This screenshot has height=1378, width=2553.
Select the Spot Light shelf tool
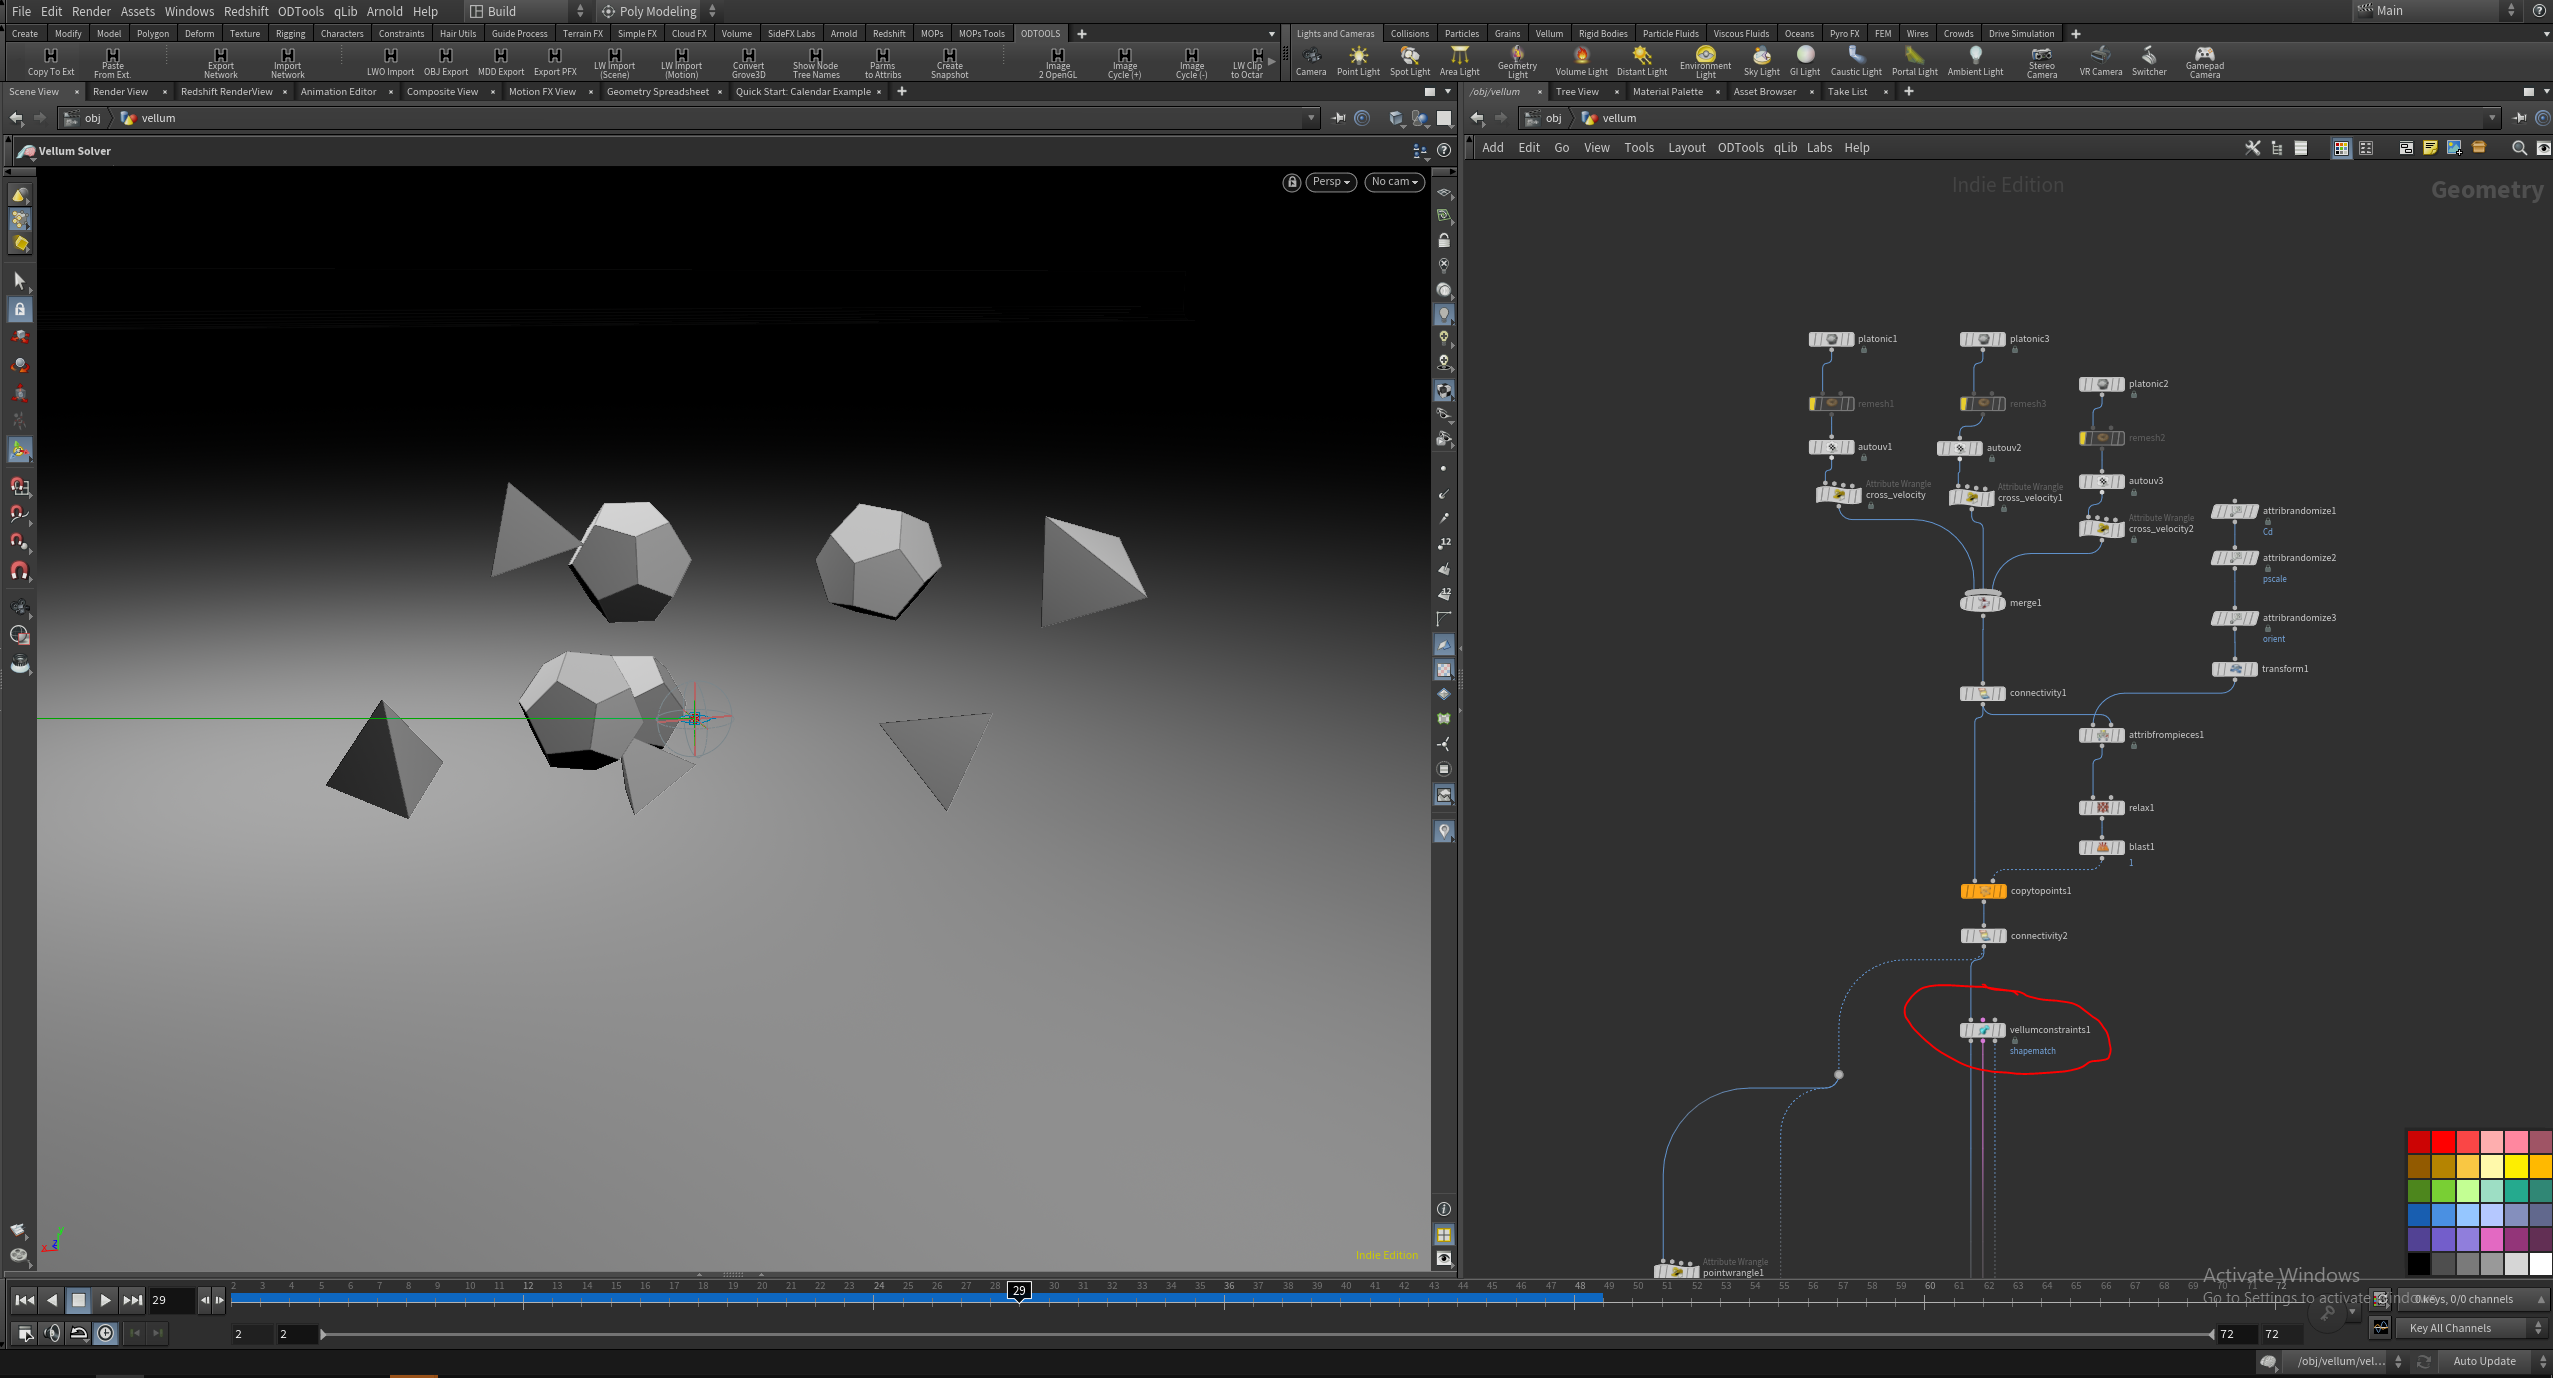1409,61
